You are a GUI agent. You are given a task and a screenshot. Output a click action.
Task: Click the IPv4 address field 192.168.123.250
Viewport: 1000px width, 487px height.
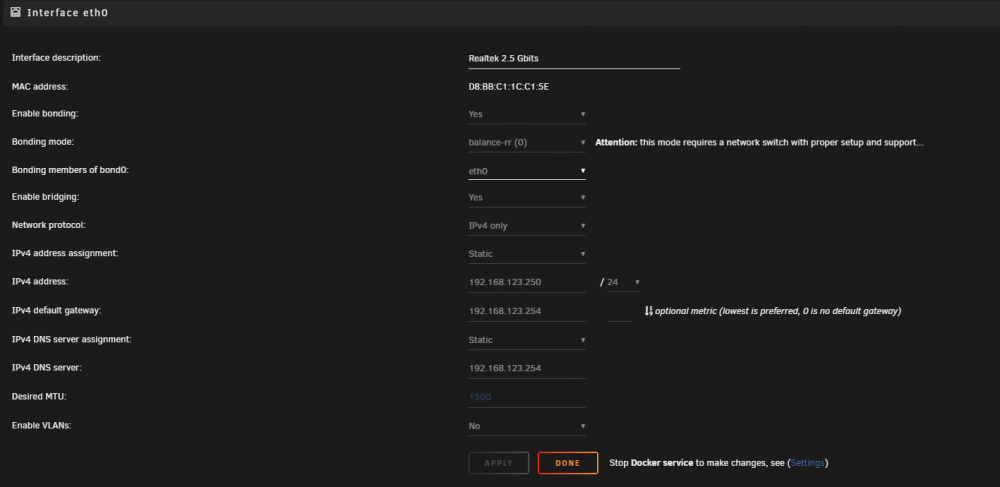[527, 282]
